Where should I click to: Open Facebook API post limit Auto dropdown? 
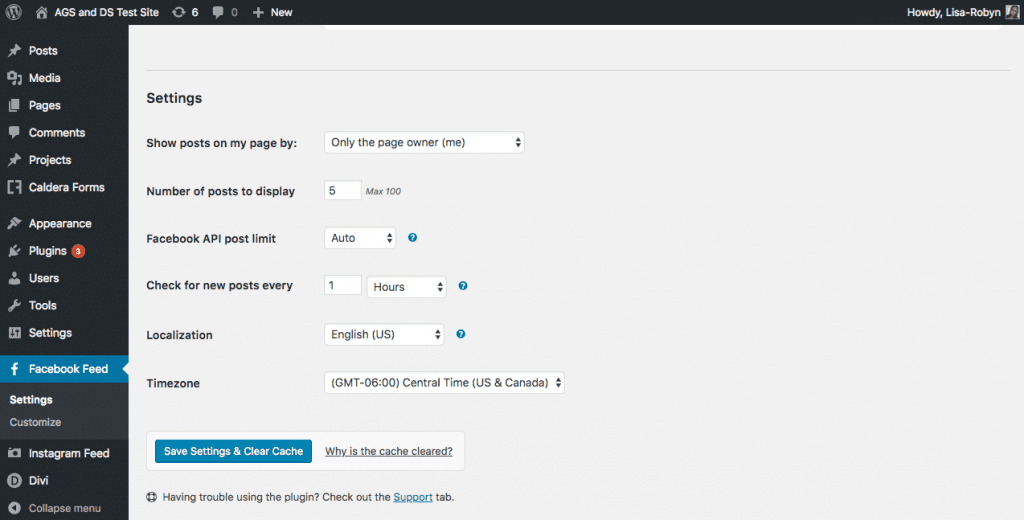pyautogui.click(x=360, y=238)
